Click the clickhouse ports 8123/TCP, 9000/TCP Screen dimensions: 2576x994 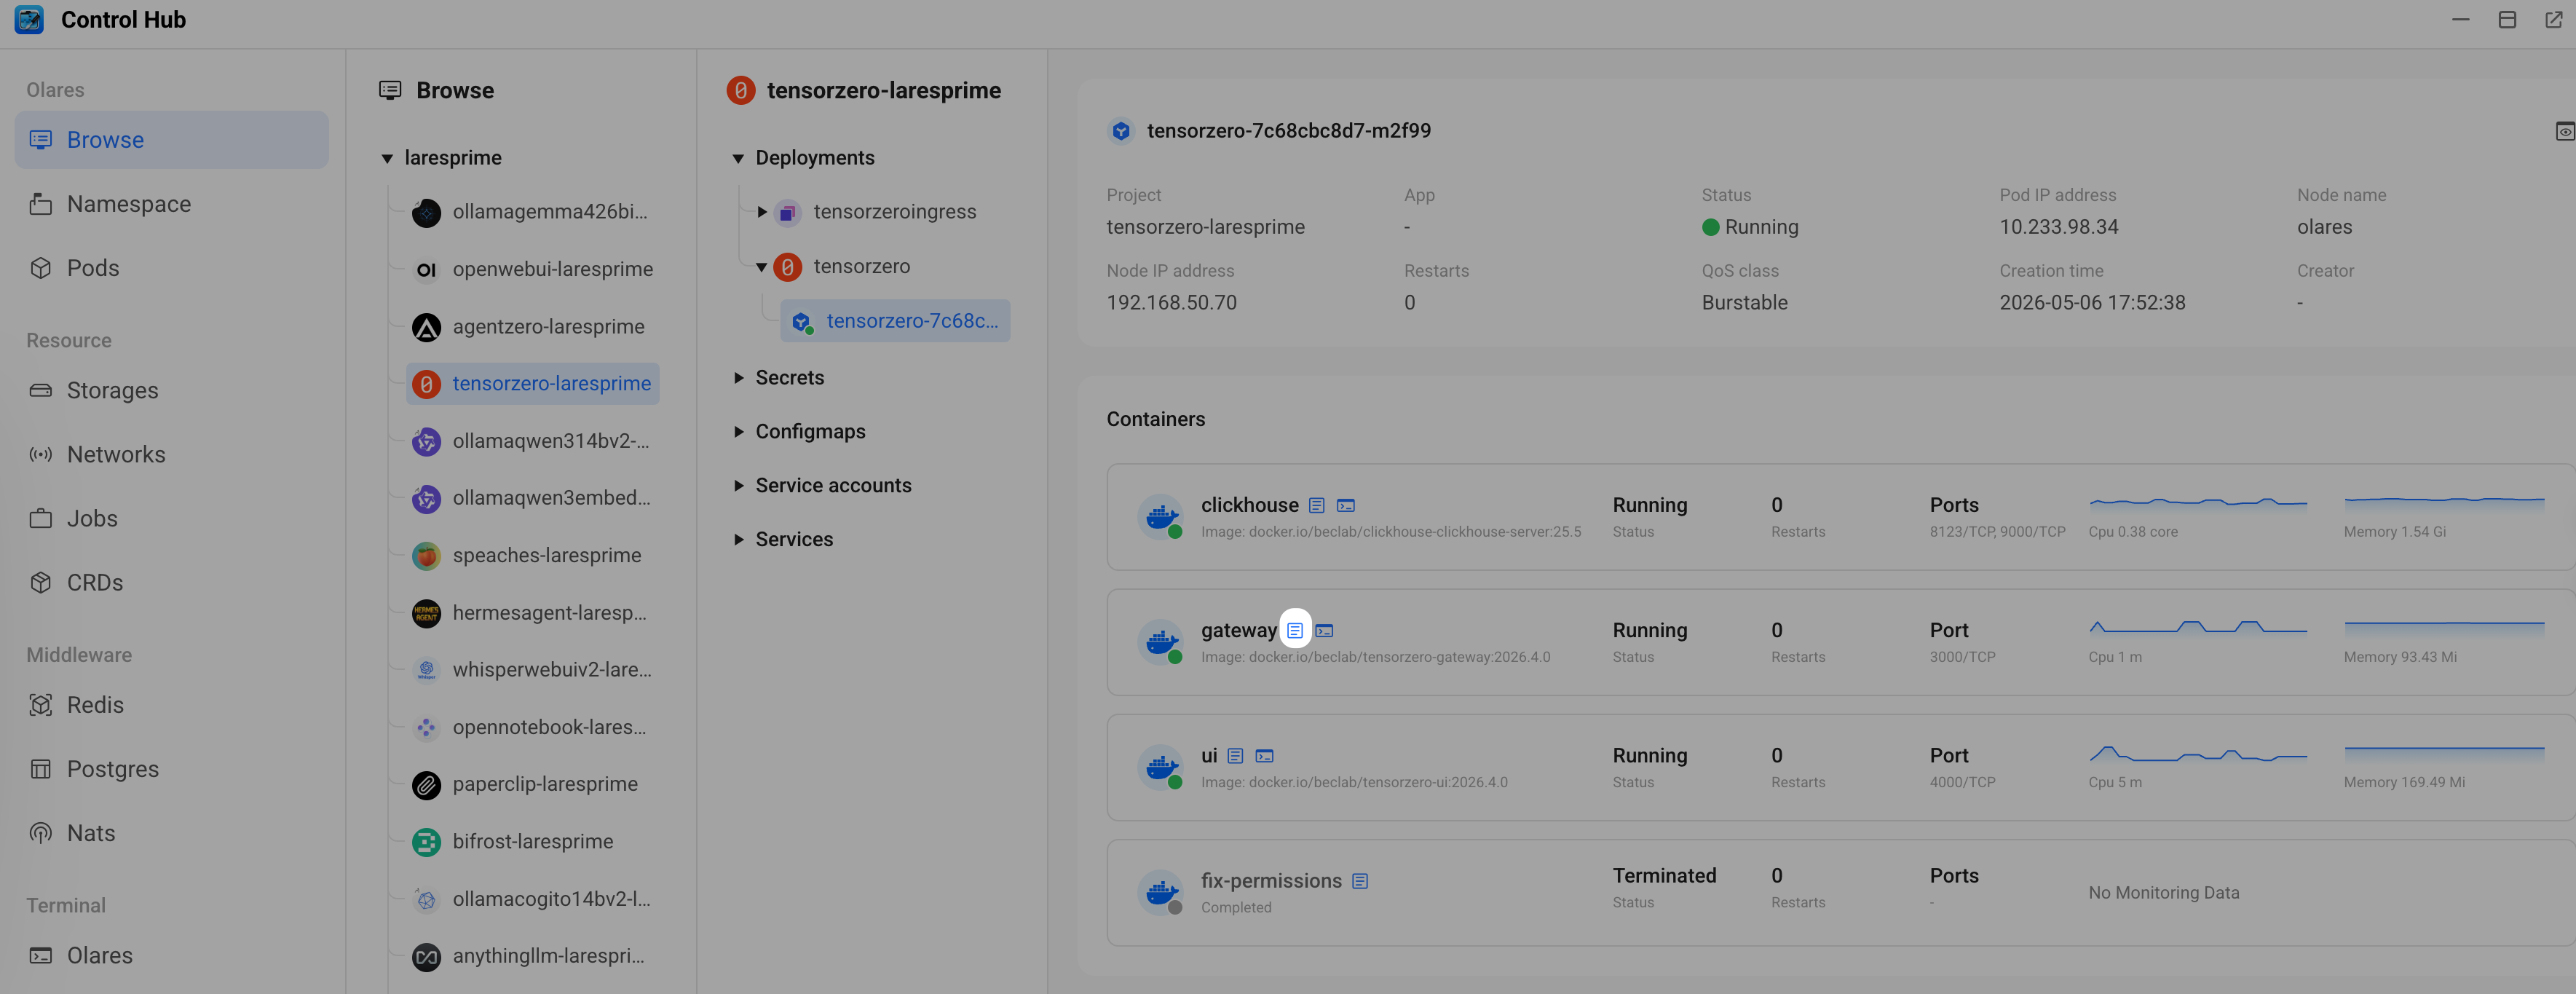click(x=1998, y=532)
